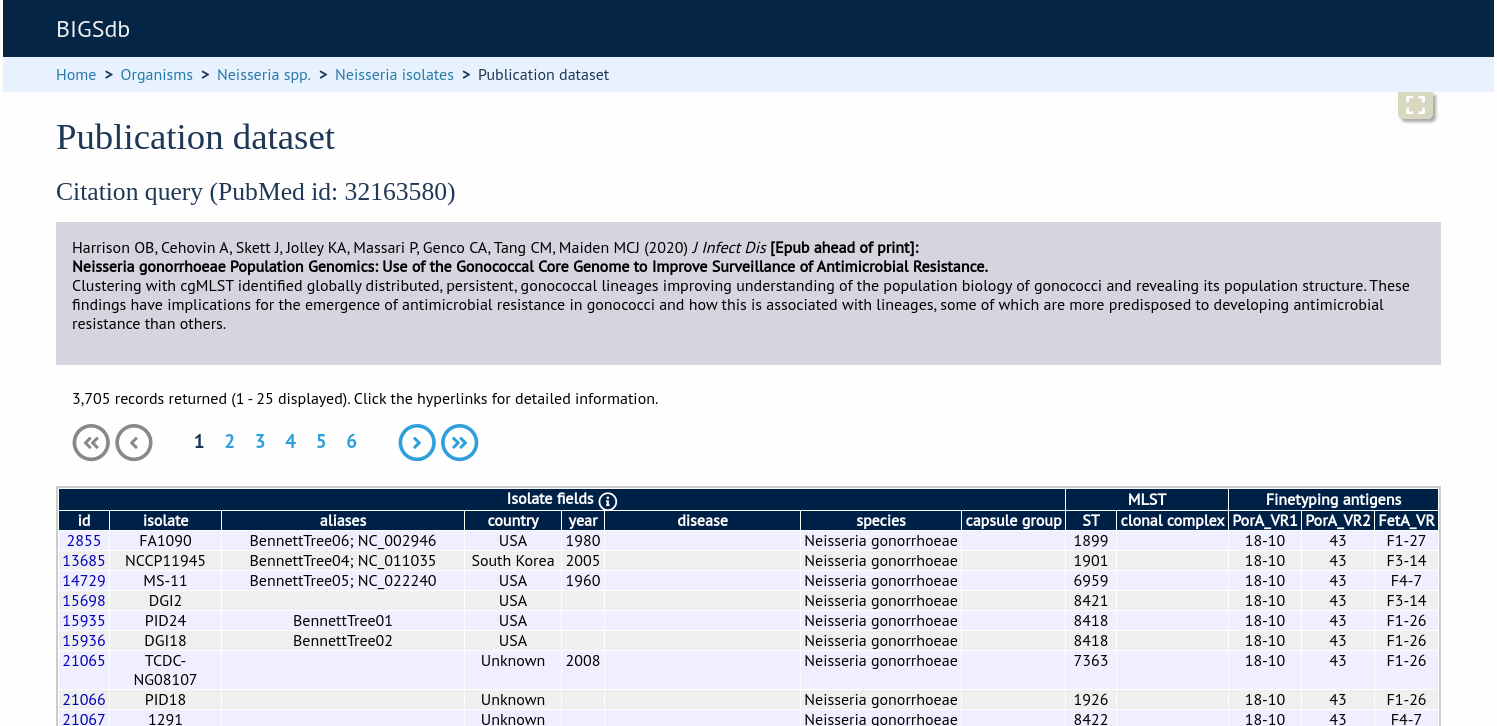Click the species column header
Image resolution: width=1497 pixels, height=726 pixels.
click(x=881, y=521)
